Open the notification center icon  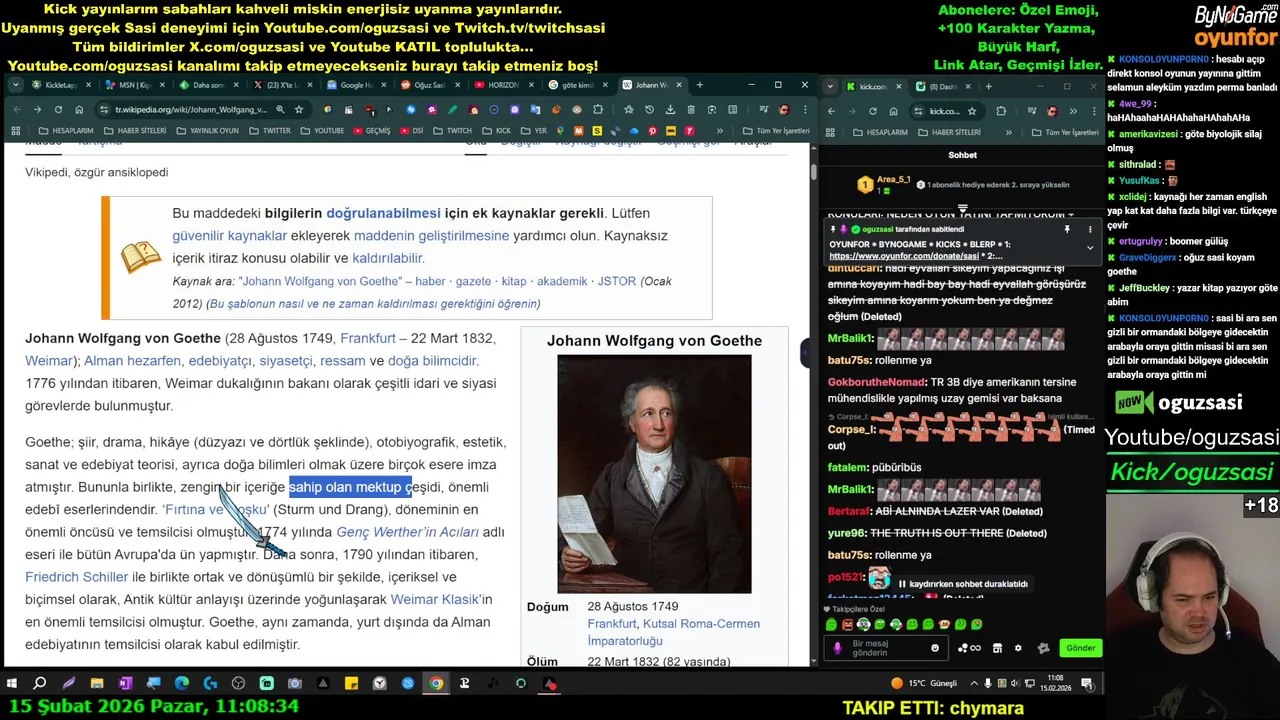tap(1087, 684)
